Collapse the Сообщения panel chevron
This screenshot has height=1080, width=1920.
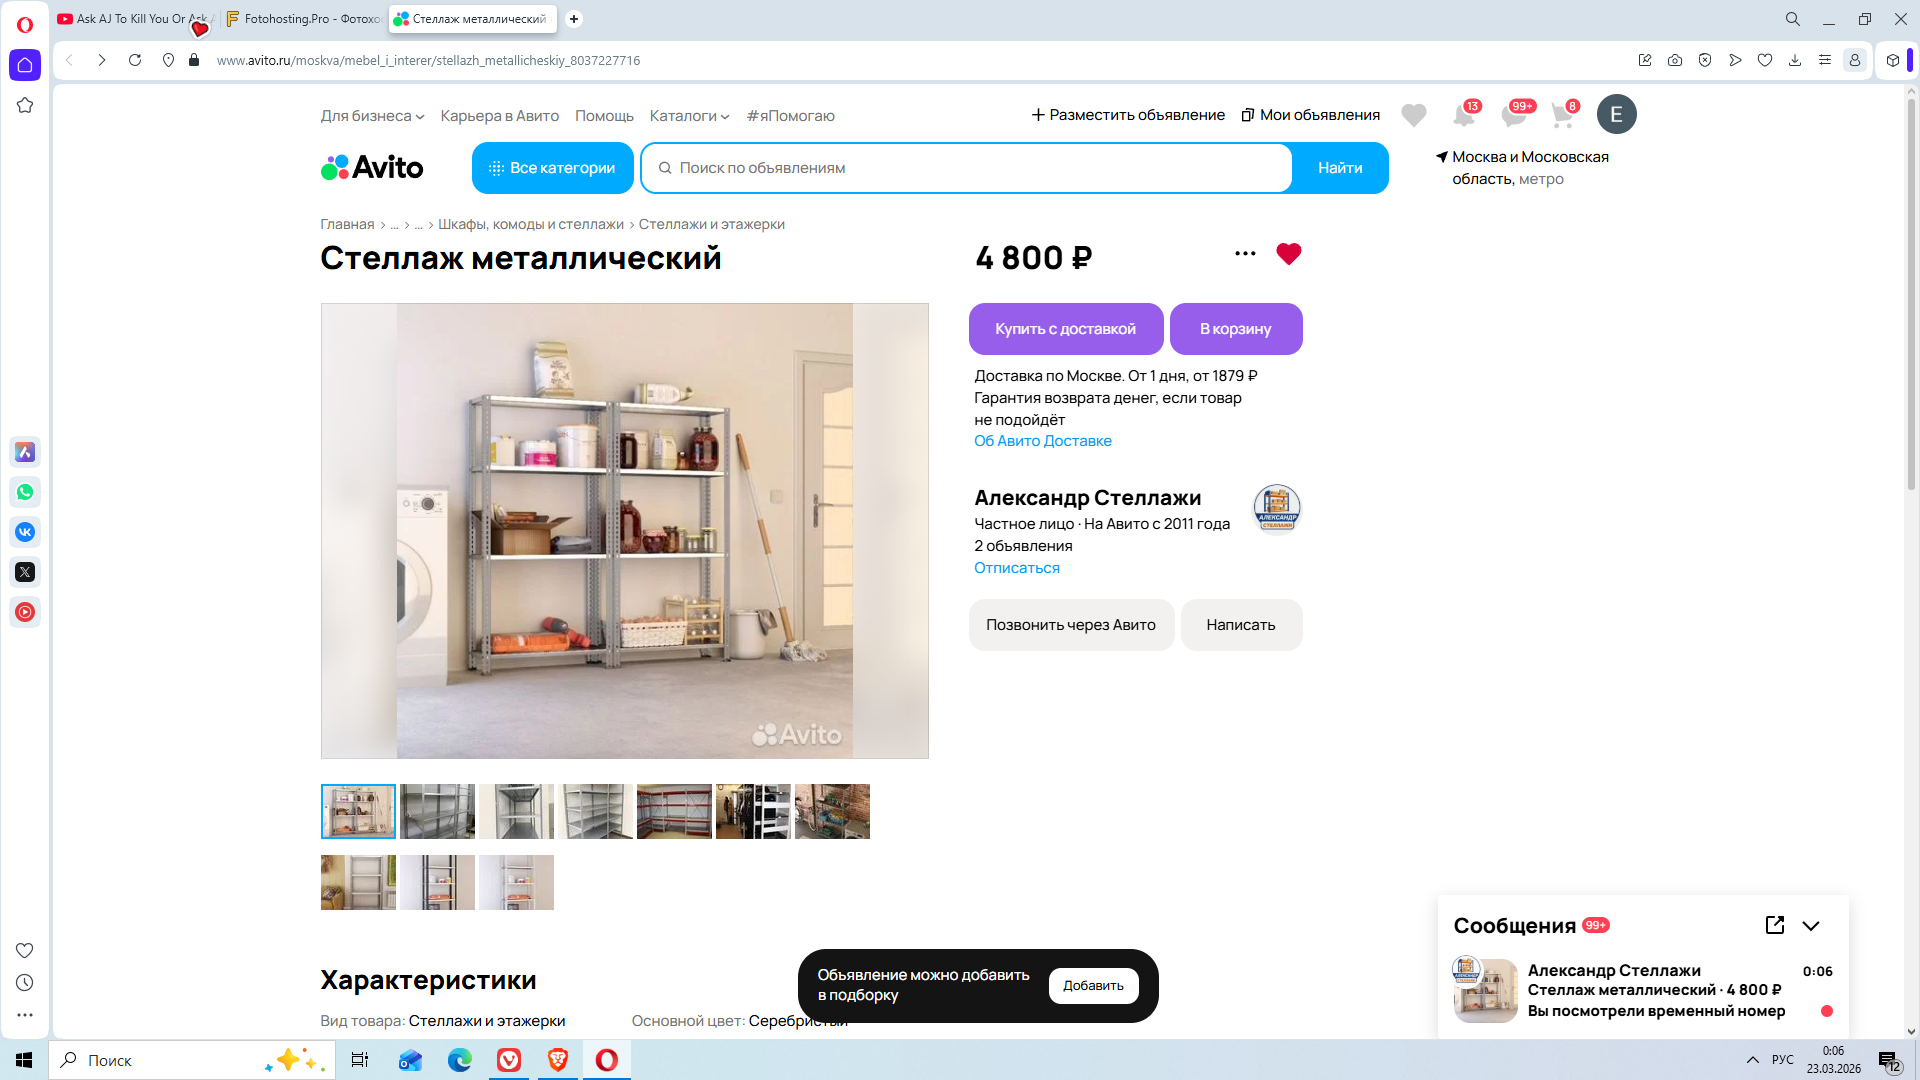(x=1810, y=926)
